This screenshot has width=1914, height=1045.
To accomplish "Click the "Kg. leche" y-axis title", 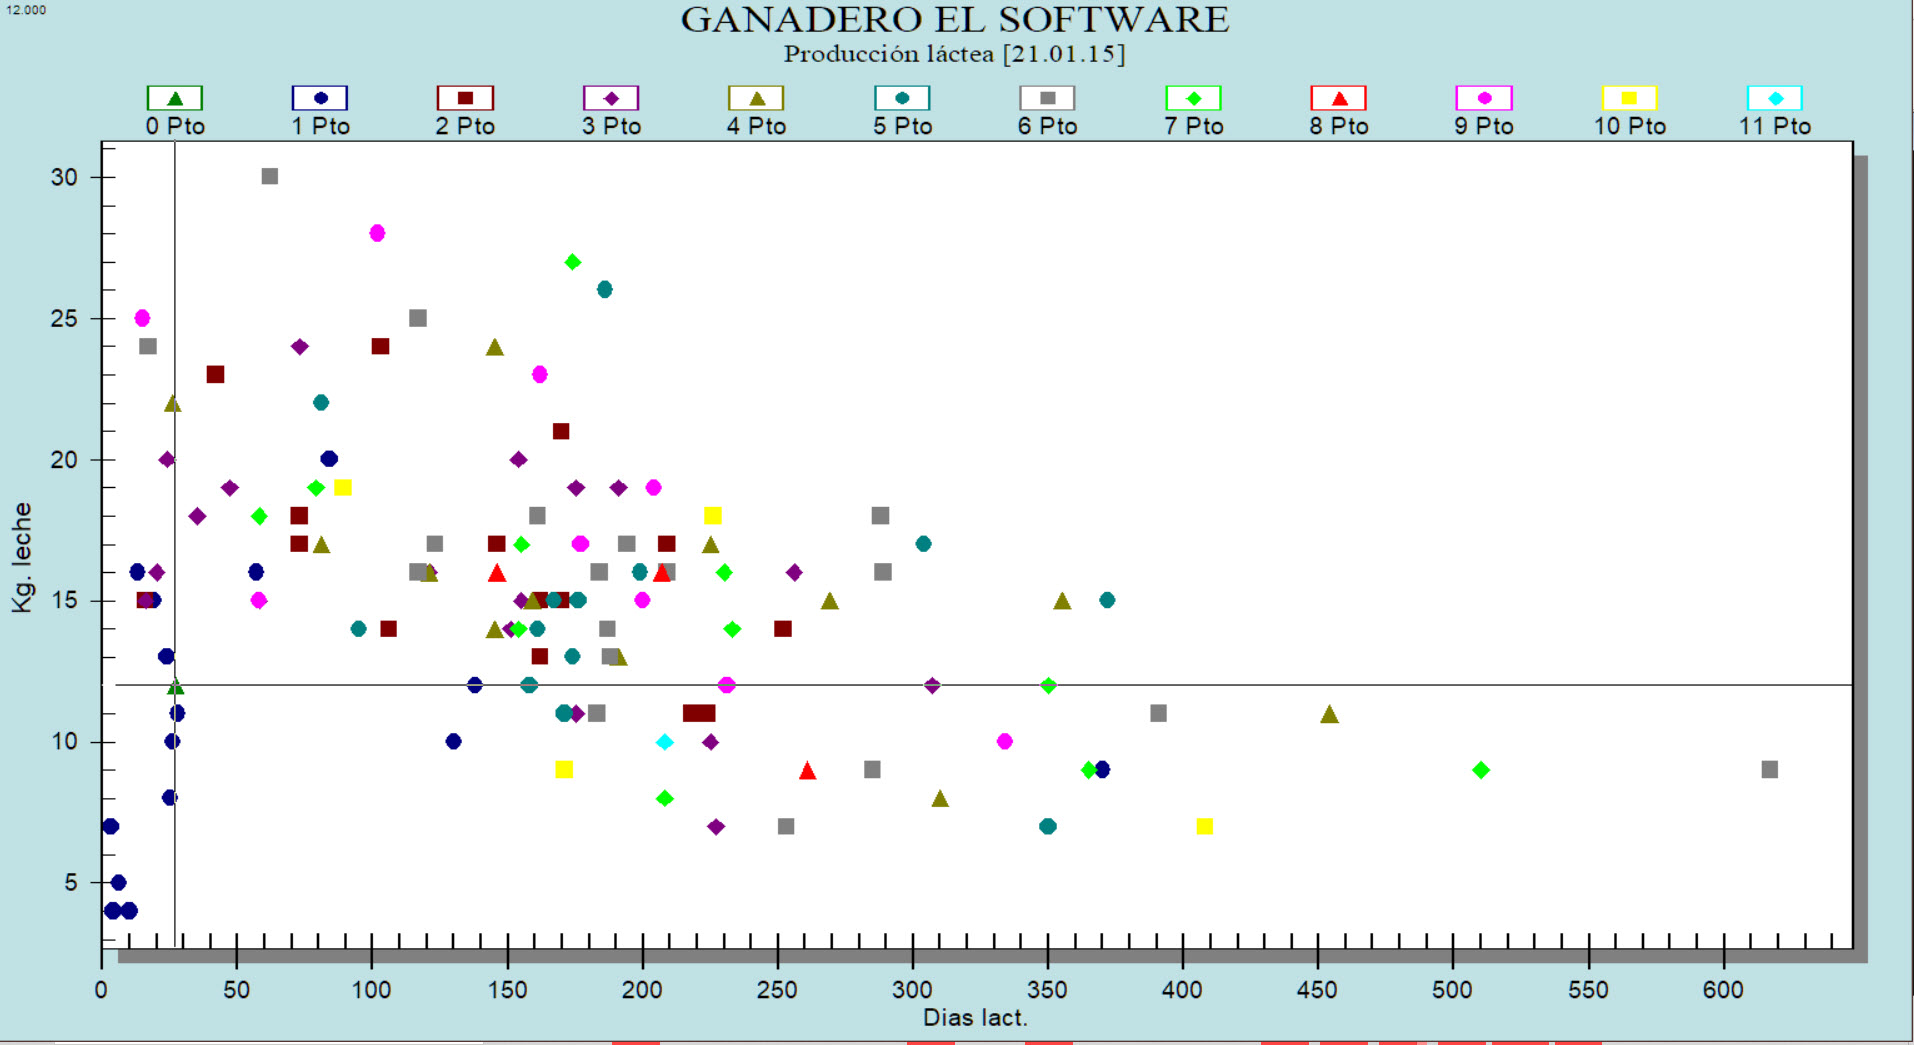I will 22,557.
